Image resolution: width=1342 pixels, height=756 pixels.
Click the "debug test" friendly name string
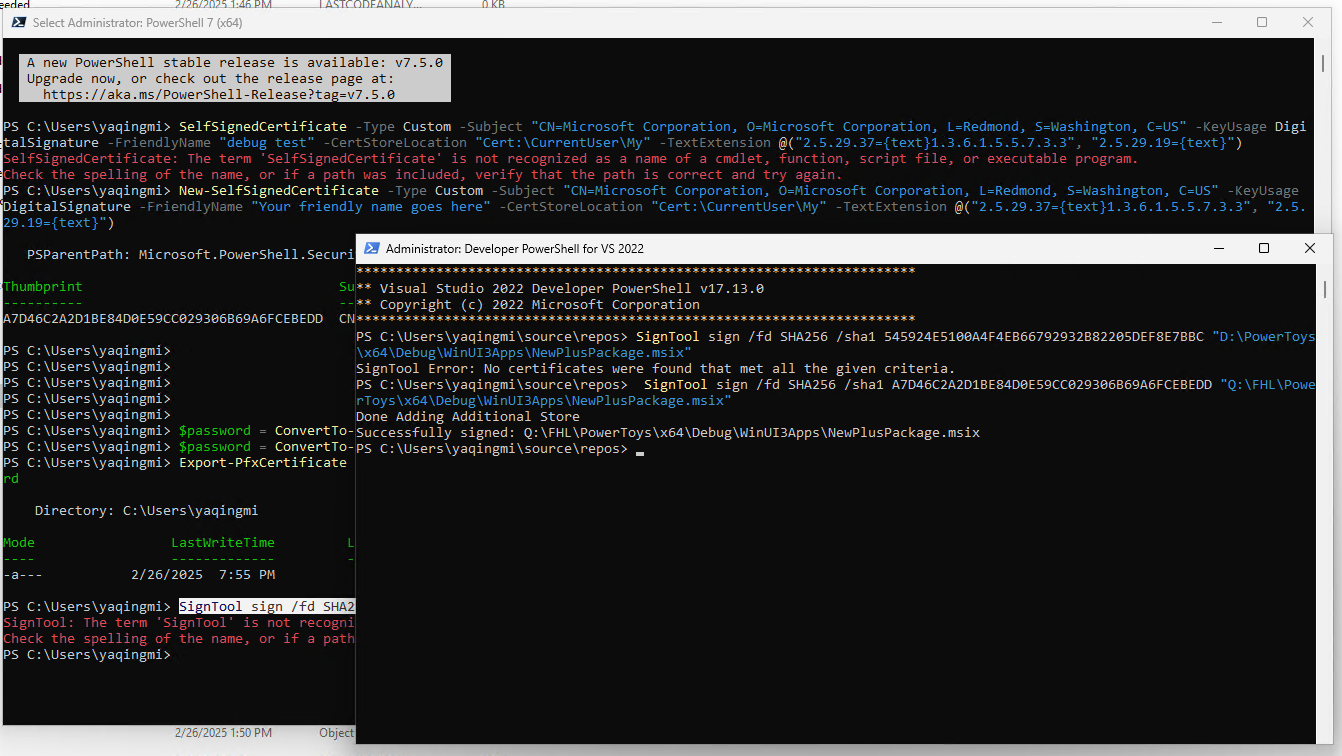(x=266, y=142)
